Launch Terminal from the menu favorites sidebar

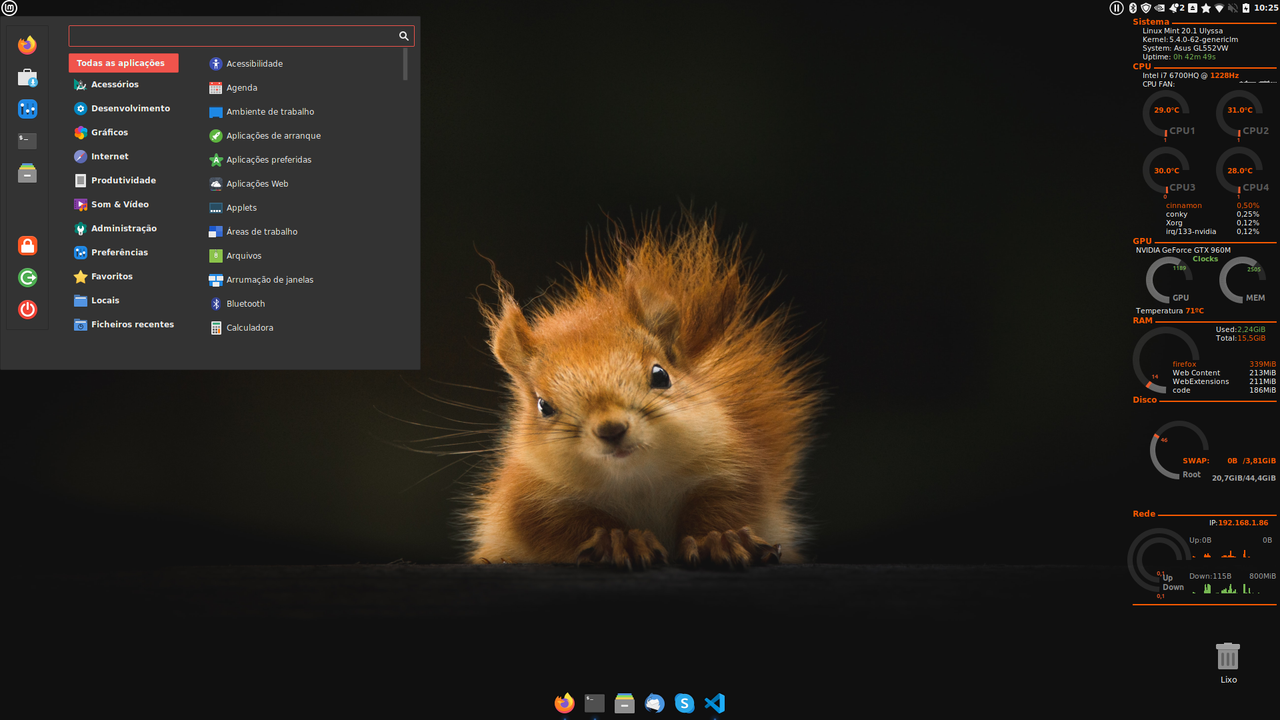pos(27,141)
